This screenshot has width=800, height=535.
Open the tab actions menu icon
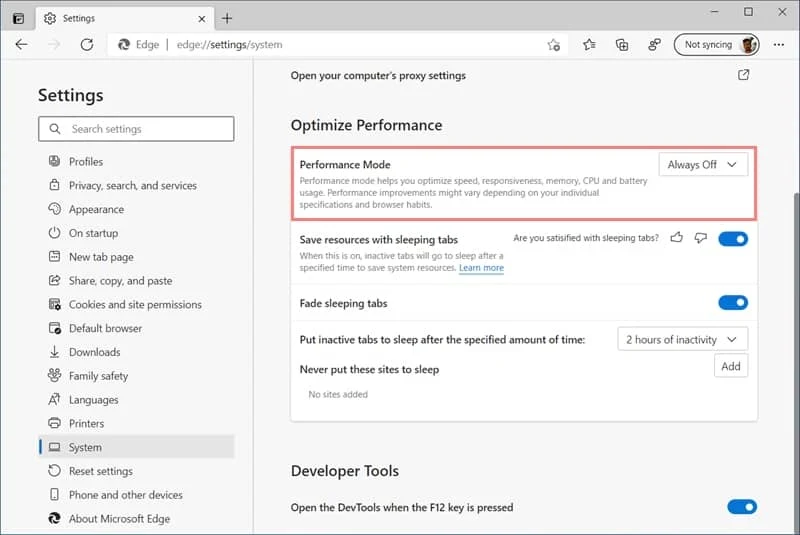[x=18, y=18]
